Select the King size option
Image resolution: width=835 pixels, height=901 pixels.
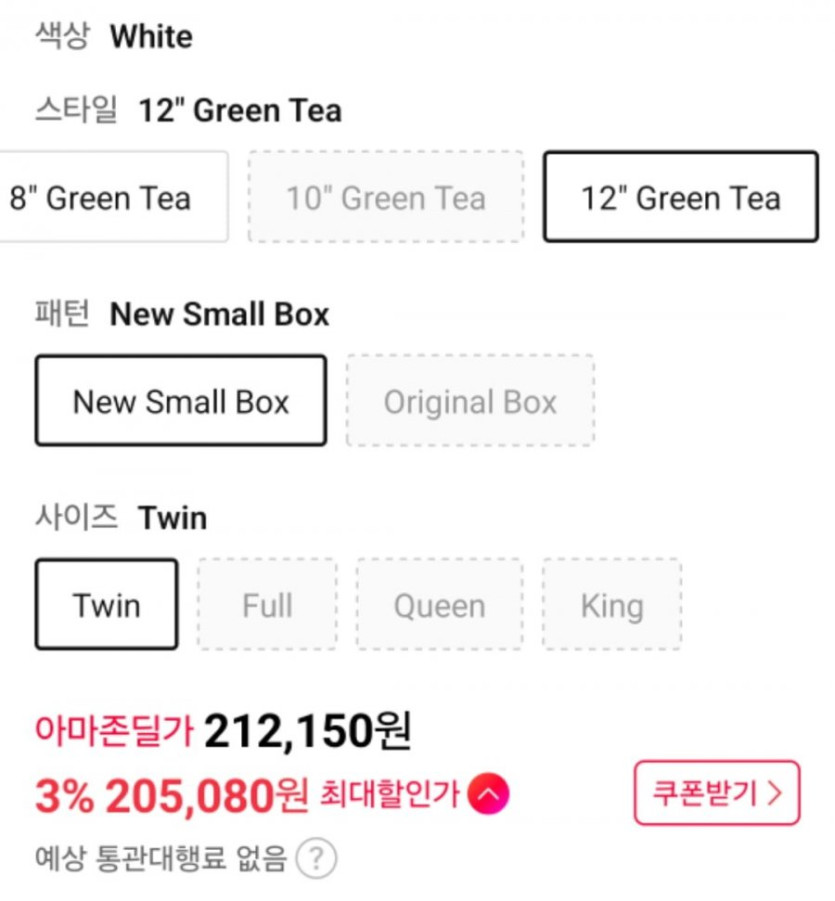[x=611, y=605]
